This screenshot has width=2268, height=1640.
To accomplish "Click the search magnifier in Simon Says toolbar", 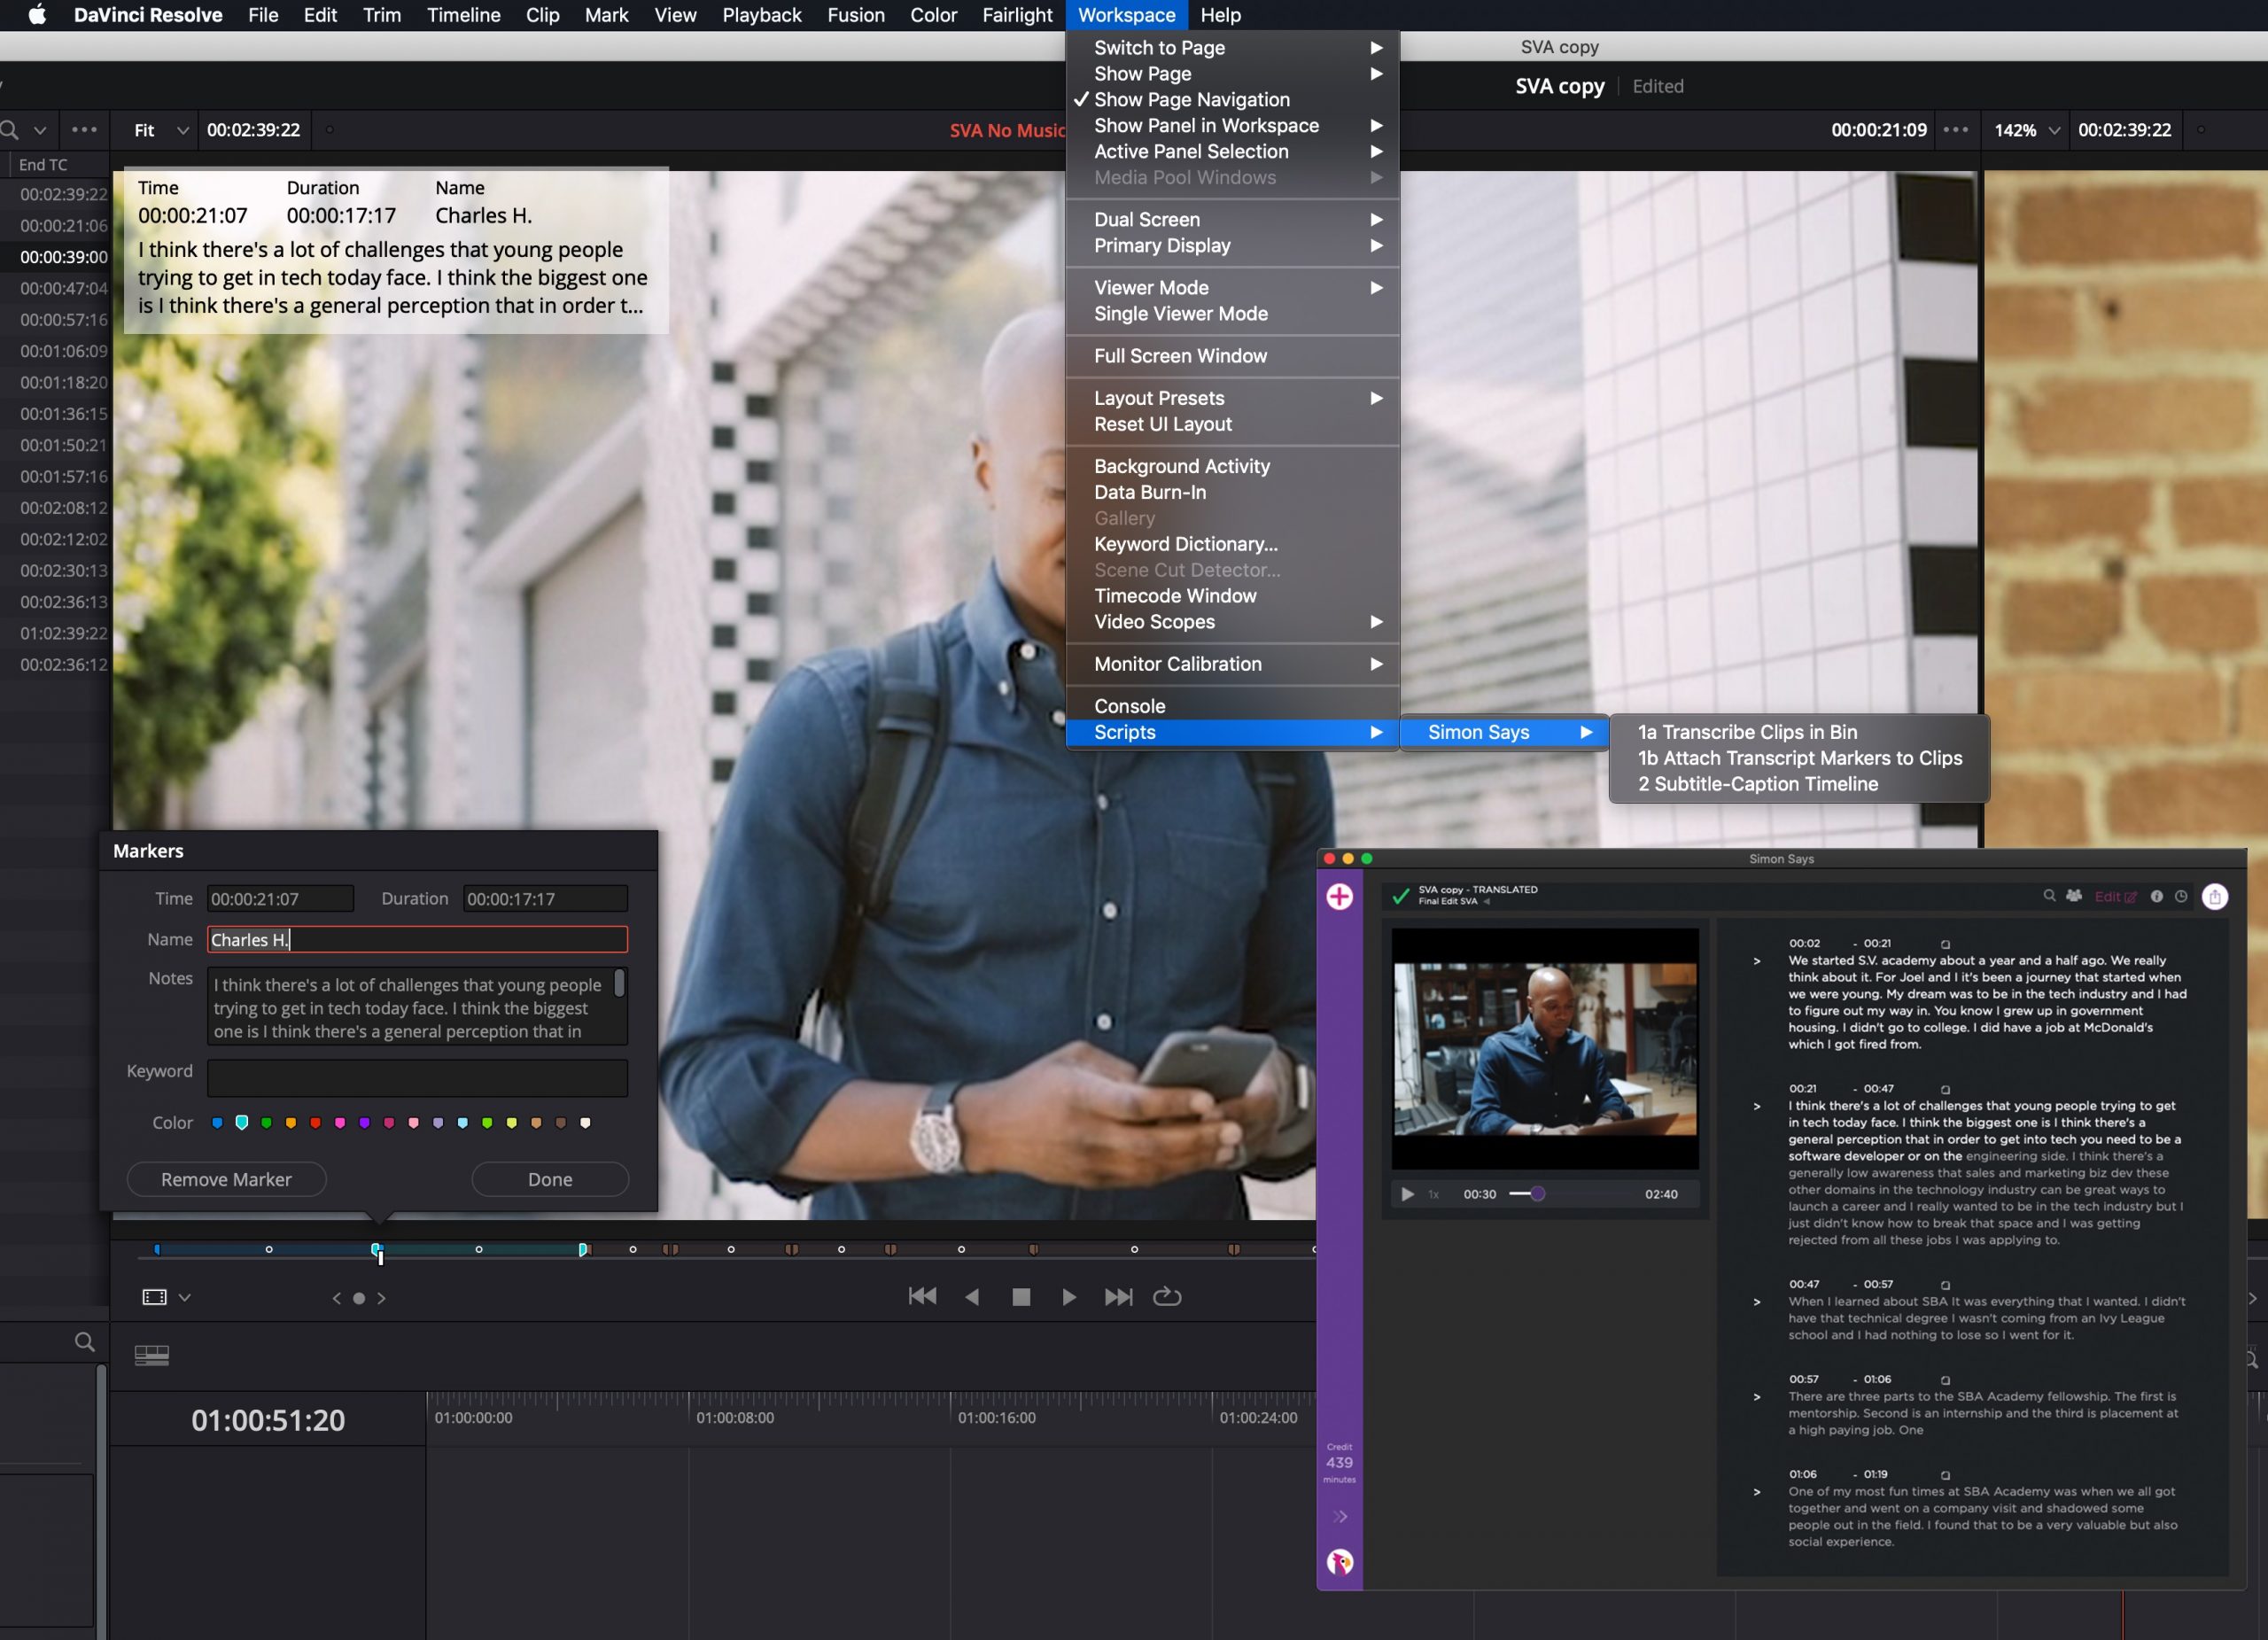I will [x=2049, y=896].
